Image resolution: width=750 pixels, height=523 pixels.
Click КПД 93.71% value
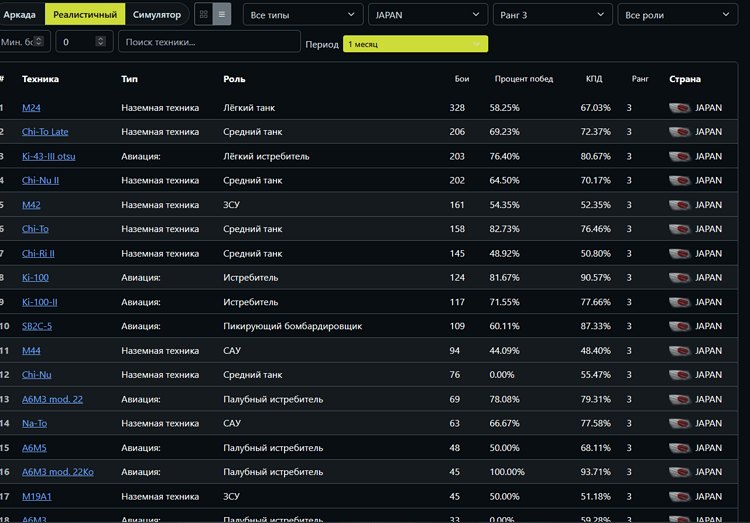point(596,472)
